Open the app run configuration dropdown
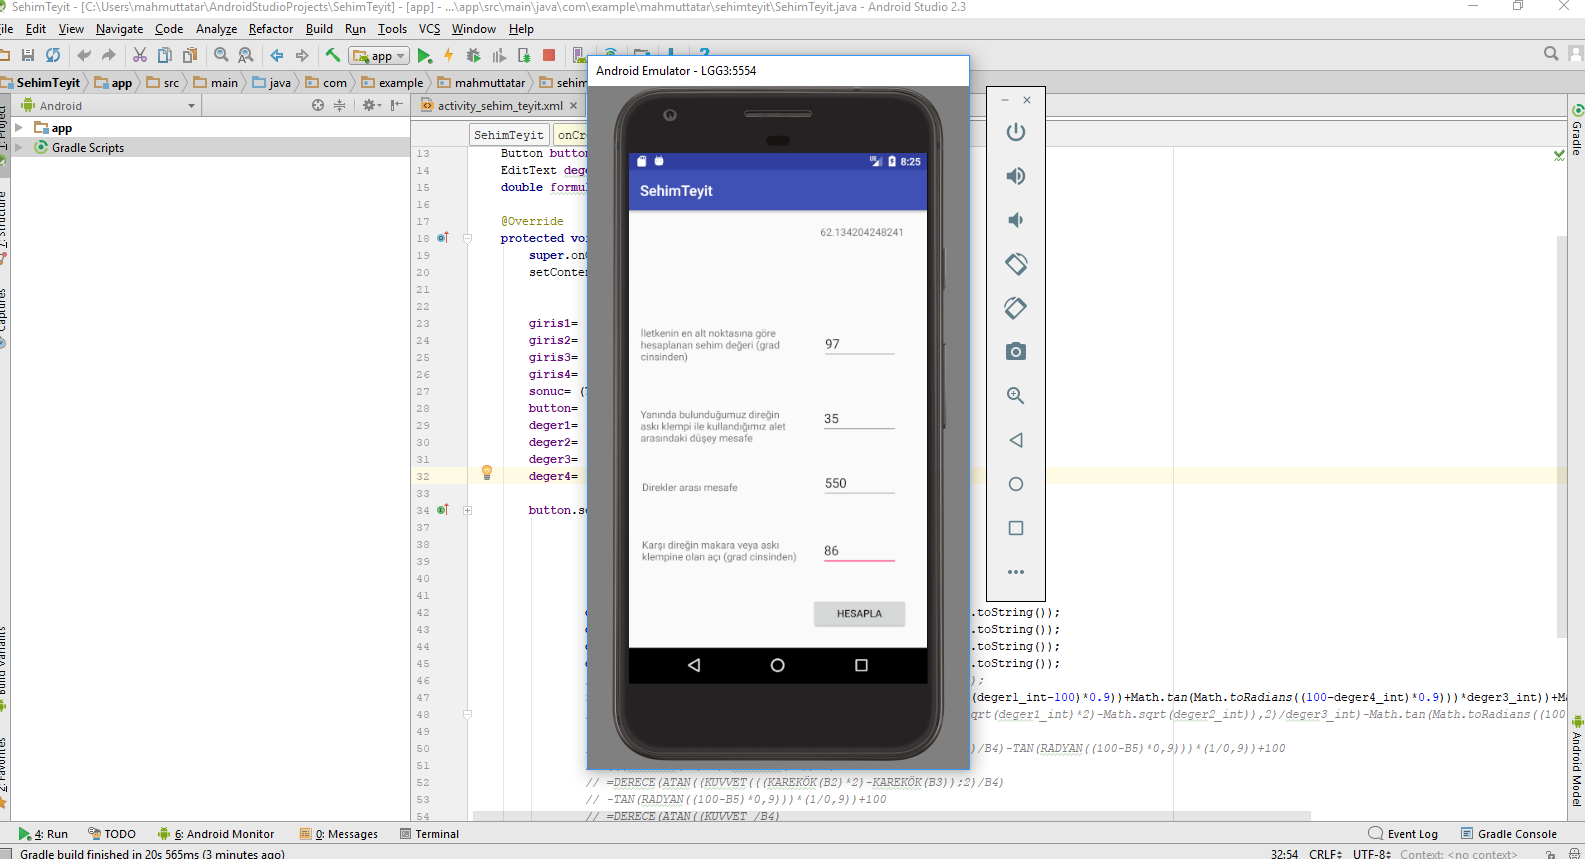This screenshot has width=1585, height=859. [x=379, y=56]
